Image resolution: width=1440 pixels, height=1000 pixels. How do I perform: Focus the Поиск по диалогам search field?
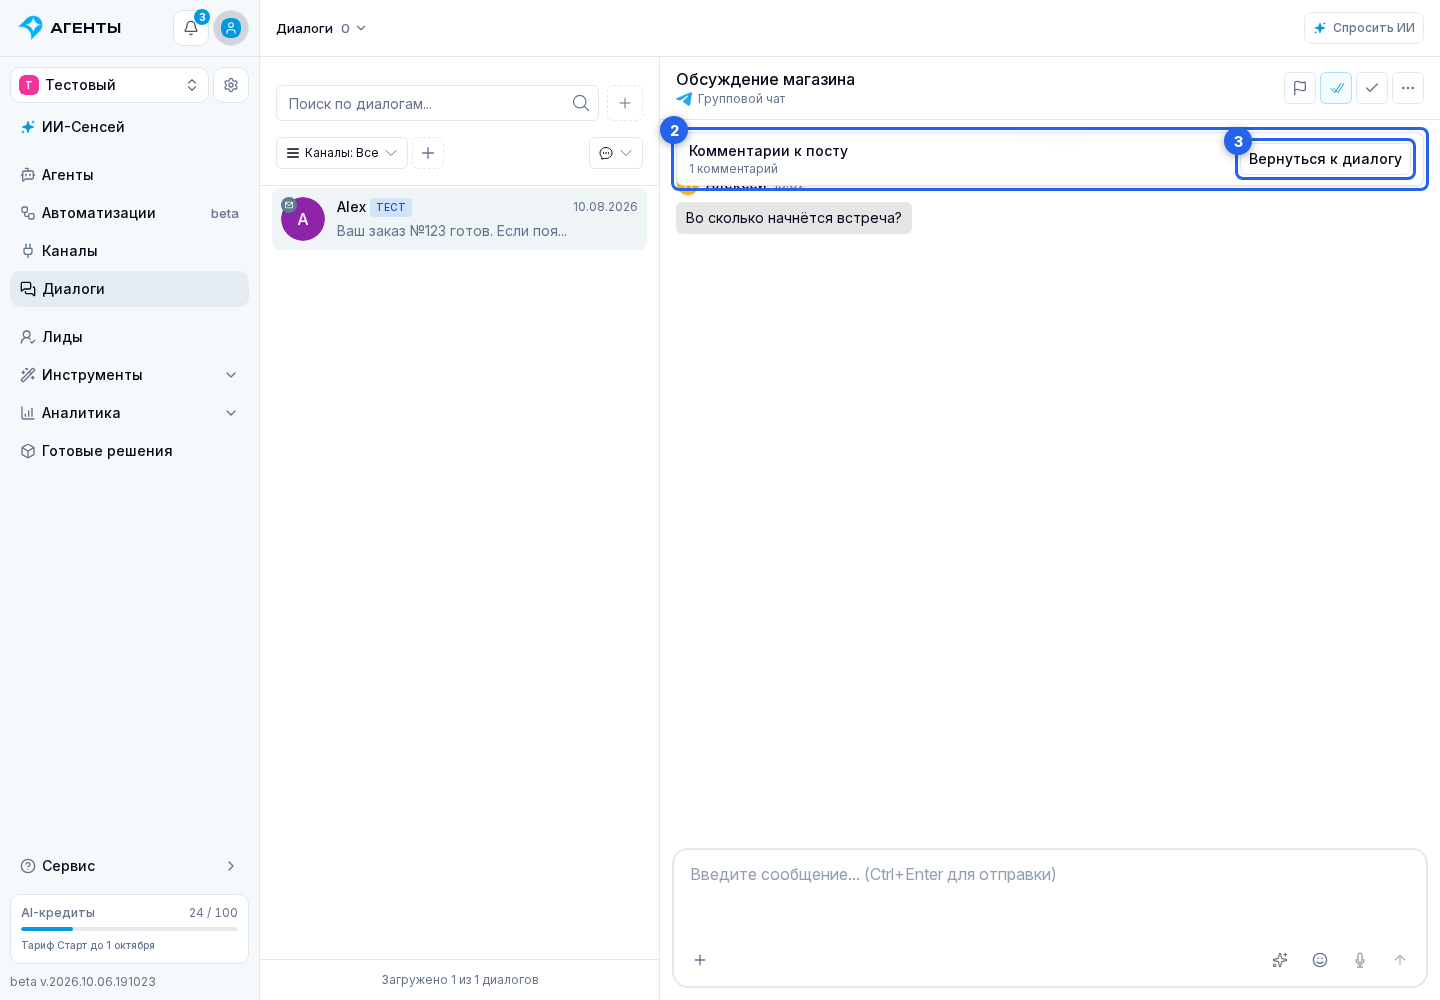(x=437, y=103)
